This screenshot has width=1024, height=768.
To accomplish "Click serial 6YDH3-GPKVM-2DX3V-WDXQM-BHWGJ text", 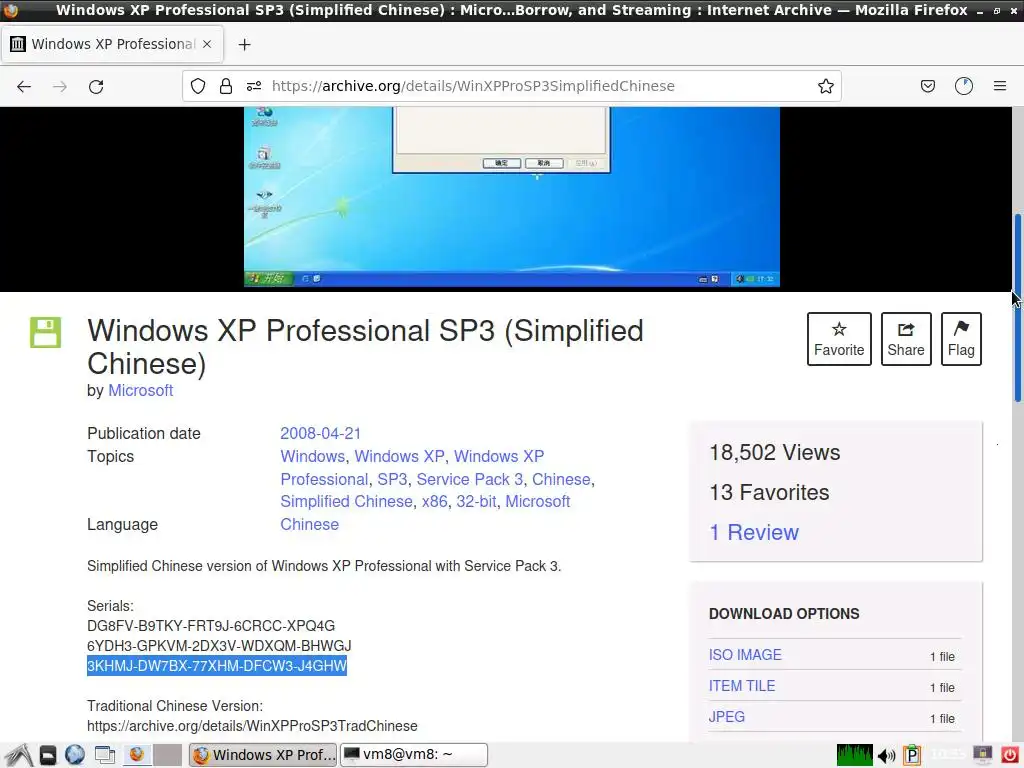I will tap(219, 646).
